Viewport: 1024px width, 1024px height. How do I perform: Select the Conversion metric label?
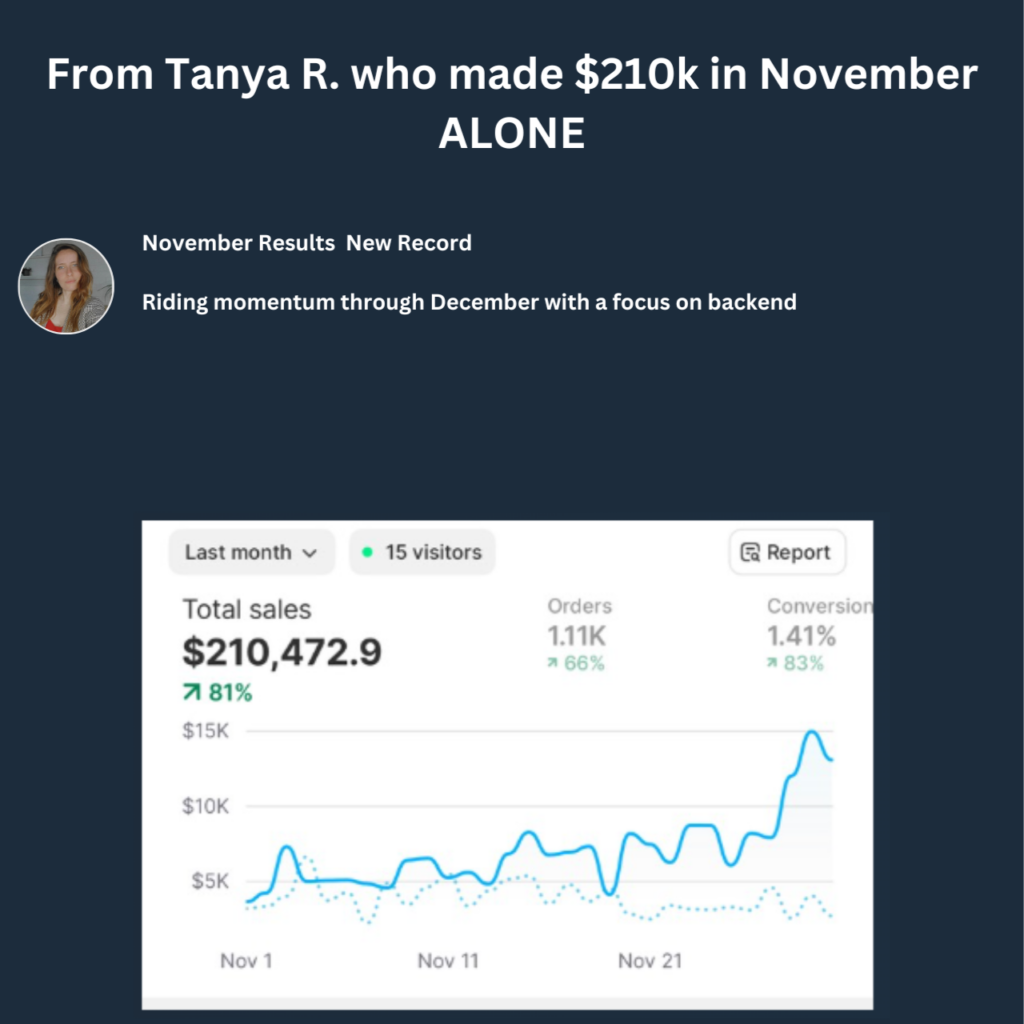(818, 606)
